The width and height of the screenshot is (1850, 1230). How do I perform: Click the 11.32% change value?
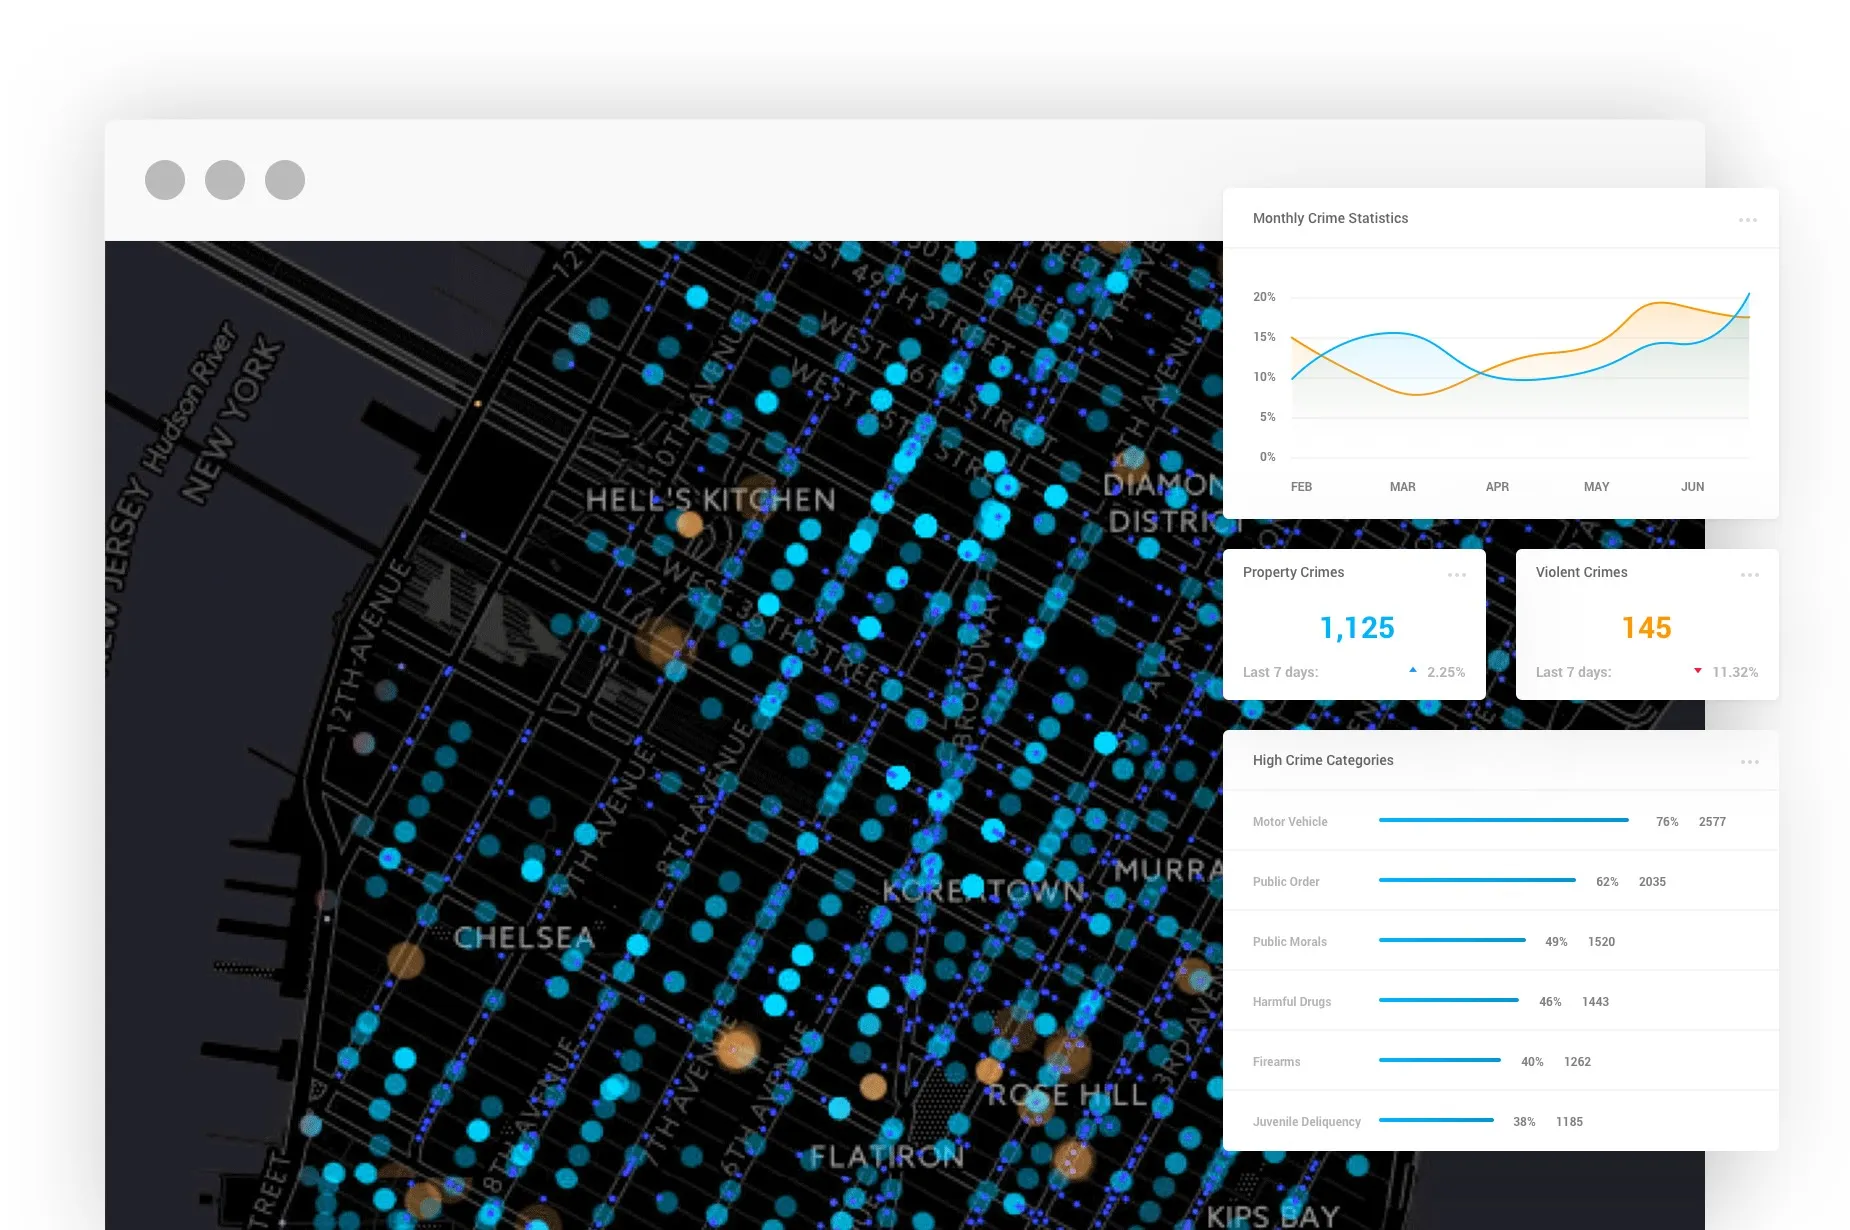point(1735,672)
